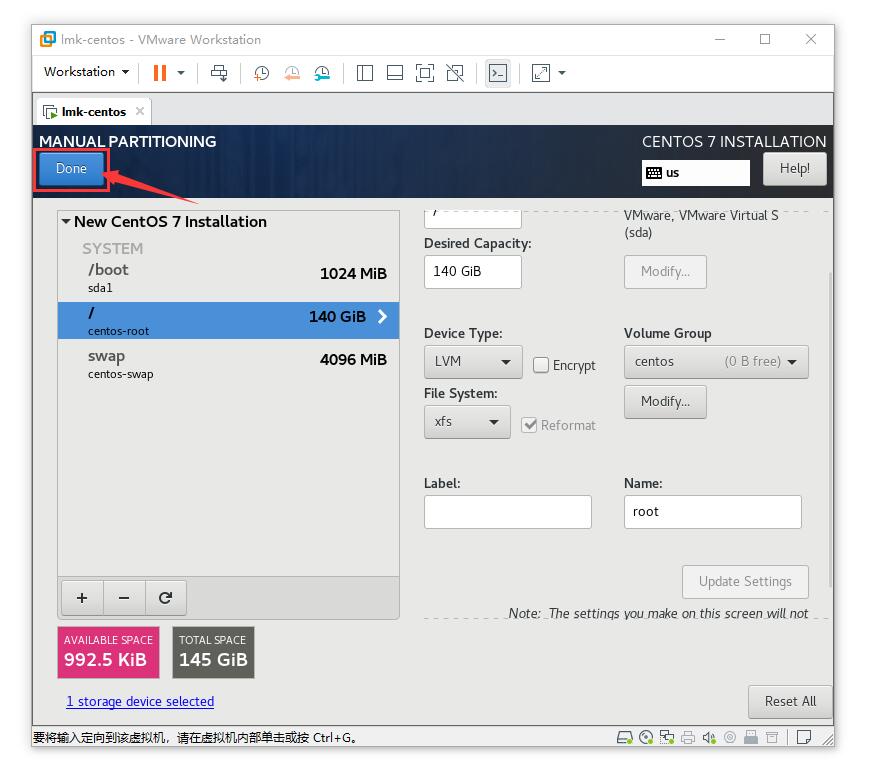
Task: Click the TOTAL SPACE 145 GiB box
Action: pyautogui.click(x=213, y=652)
